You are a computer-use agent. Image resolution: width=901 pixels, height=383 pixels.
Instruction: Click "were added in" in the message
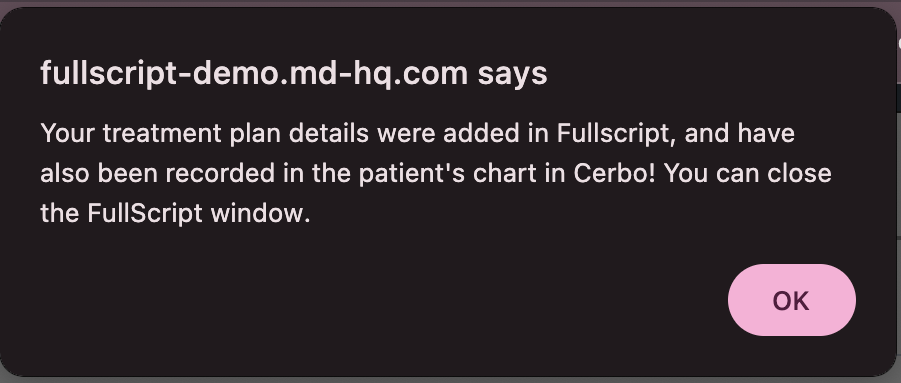[462, 134]
